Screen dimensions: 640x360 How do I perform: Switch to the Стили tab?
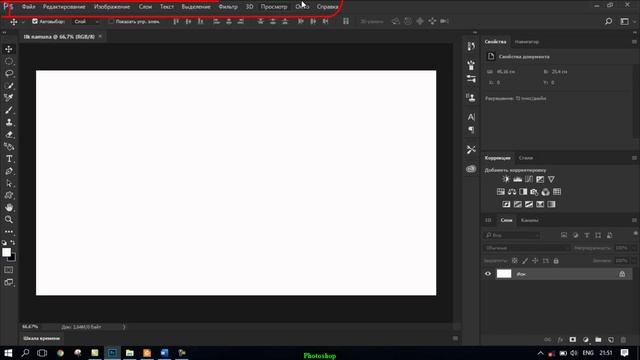click(526, 158)
